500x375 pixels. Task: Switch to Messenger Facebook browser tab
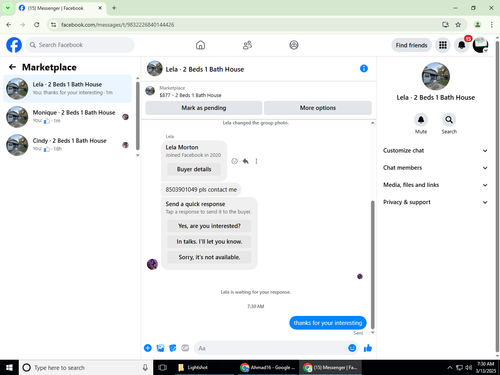pos(61,8)
